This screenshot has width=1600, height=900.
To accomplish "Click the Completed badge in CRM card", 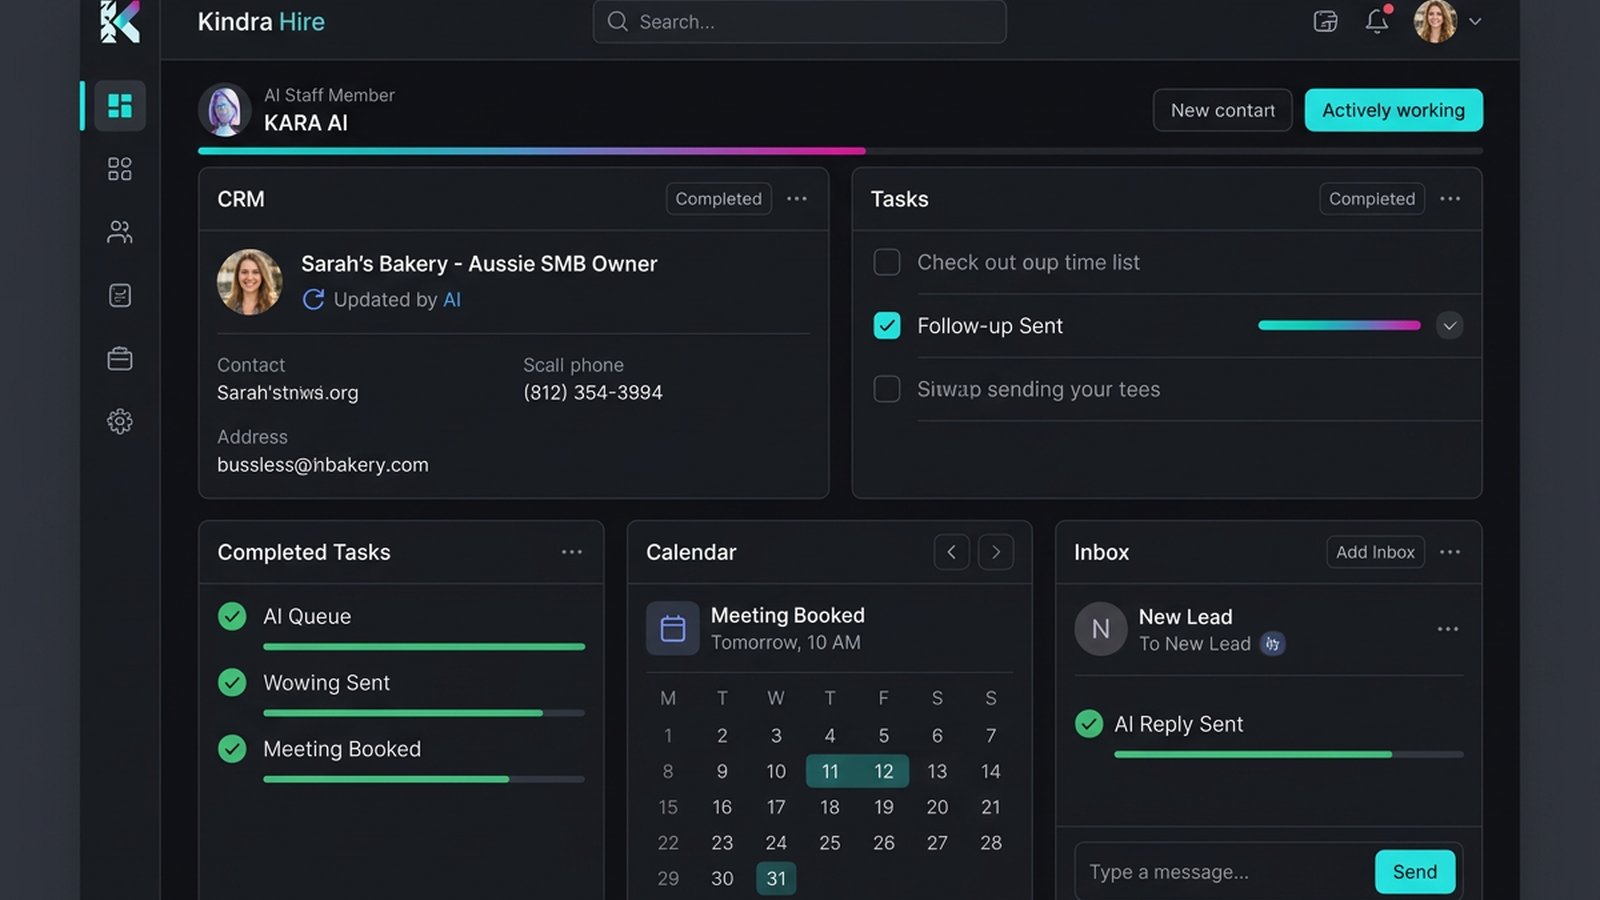I will [719, 199].
